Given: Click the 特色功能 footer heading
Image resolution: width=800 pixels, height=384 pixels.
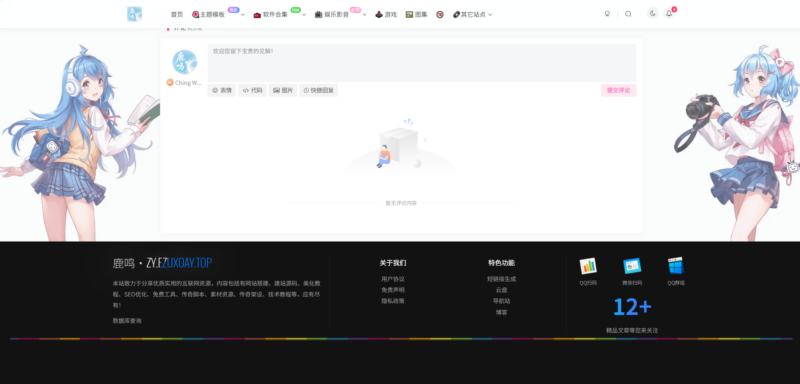Looking at the screenshot, I should 502,263.
